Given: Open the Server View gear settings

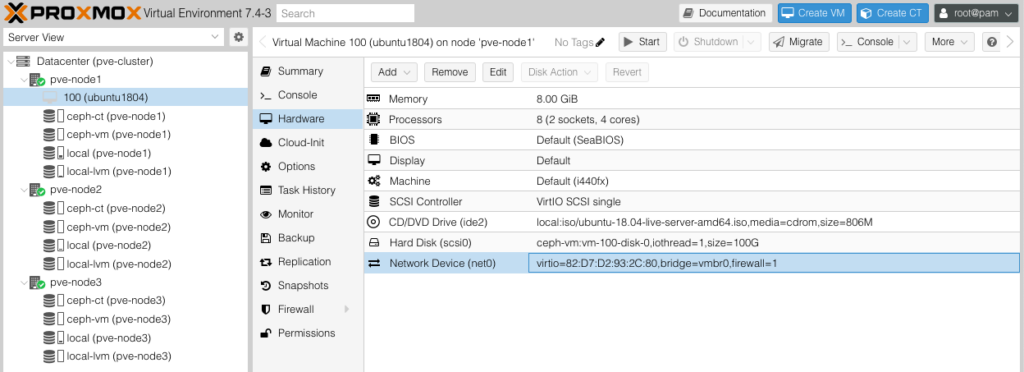Looking at the screenshot, I should coord(239,37).
